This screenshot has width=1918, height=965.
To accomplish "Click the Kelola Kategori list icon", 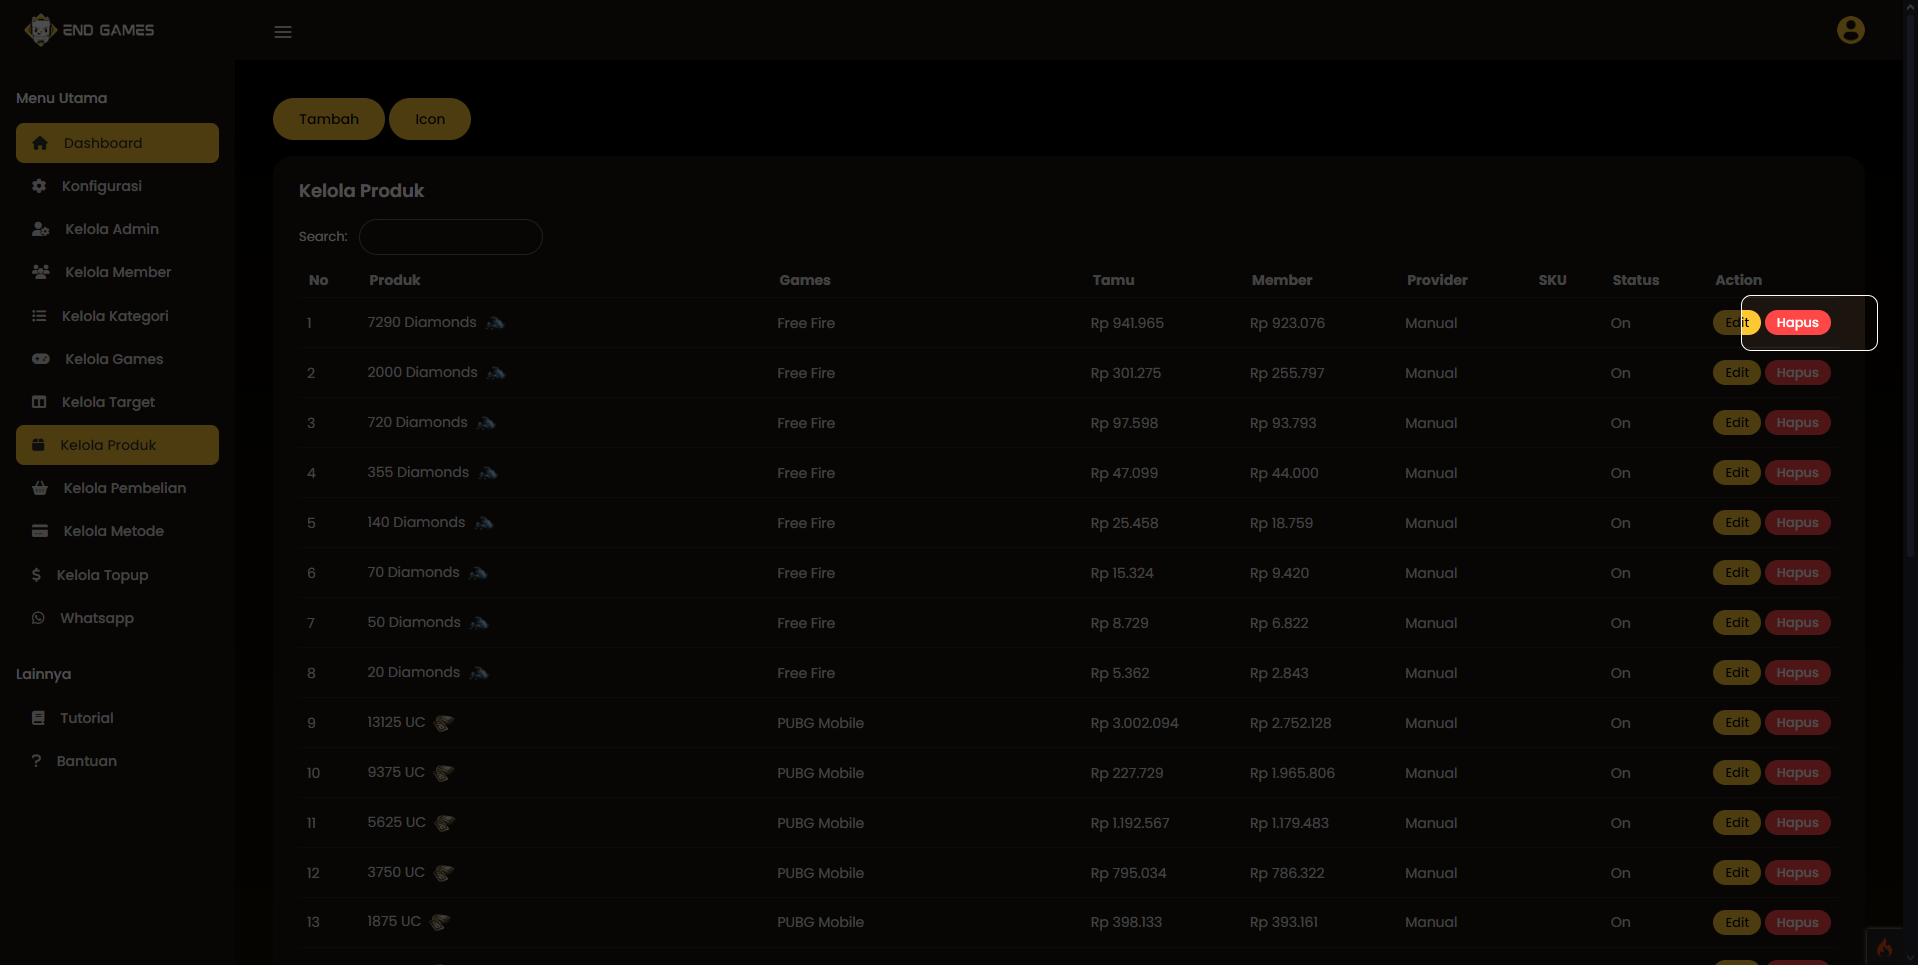I will 39,316.
